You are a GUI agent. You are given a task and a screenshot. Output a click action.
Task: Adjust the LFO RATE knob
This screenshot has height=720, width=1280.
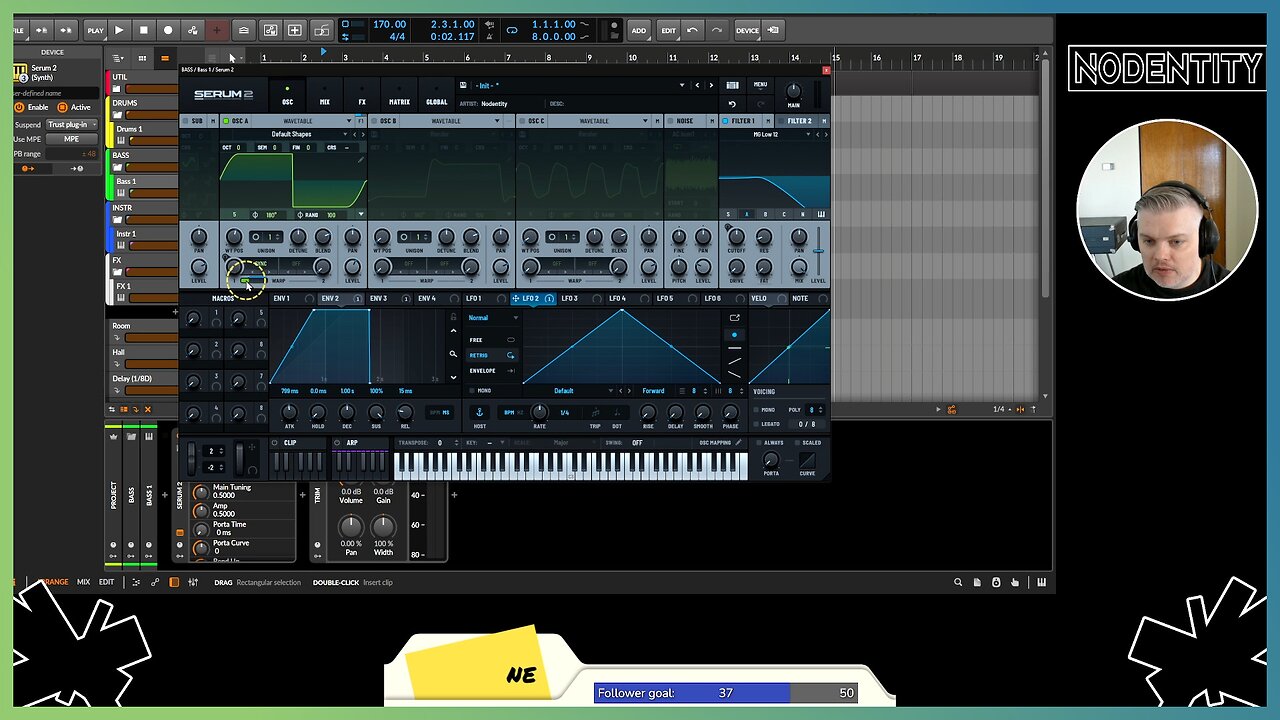(x=540, y=412)
